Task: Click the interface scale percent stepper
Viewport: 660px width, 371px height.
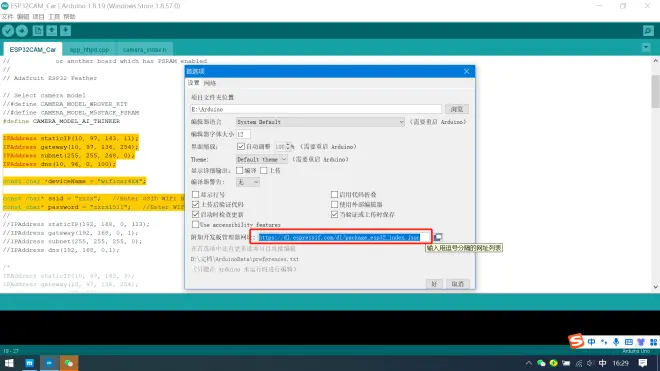Action: point(288,147)
